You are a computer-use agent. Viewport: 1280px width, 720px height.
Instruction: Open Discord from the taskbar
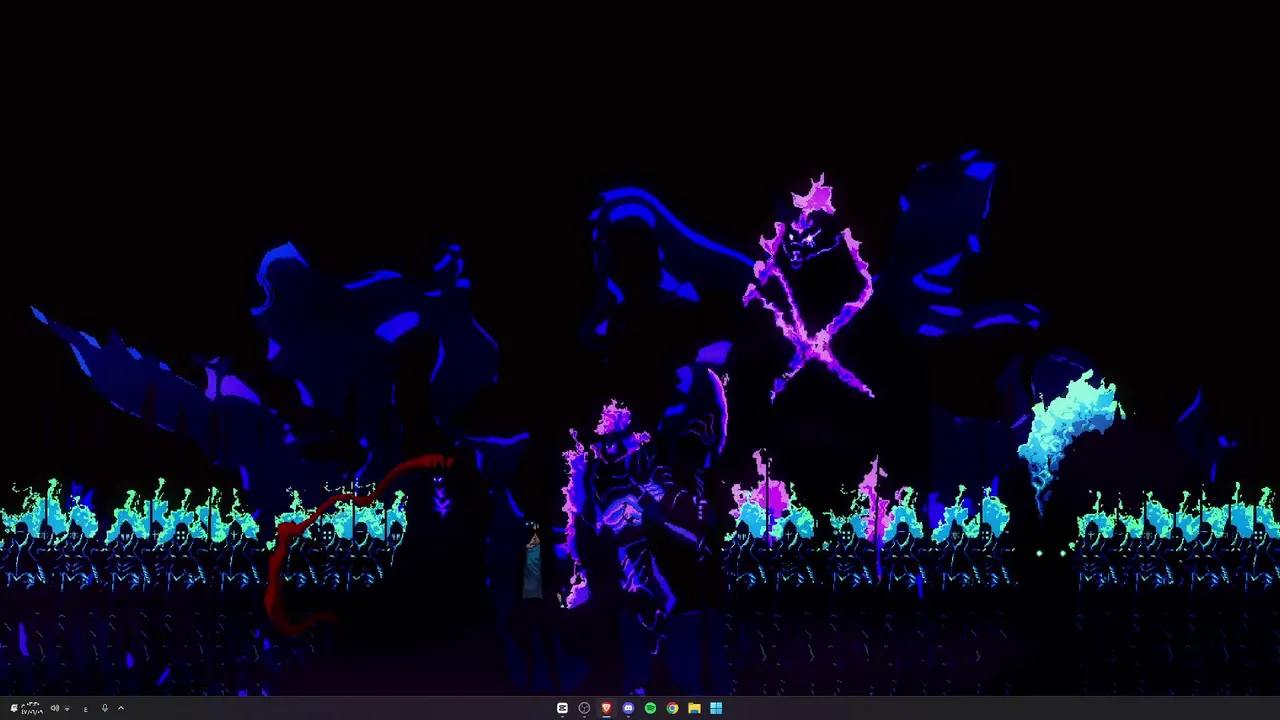click(x=628, y=708)
